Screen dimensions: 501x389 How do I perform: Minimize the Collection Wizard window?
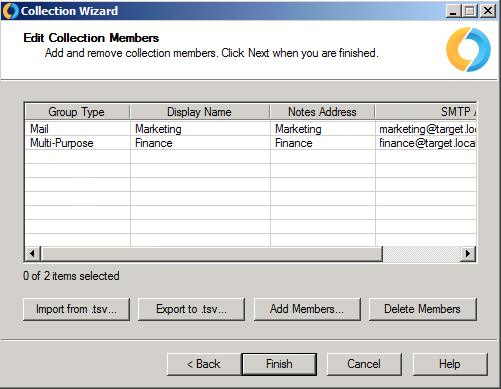coord(453,11)
